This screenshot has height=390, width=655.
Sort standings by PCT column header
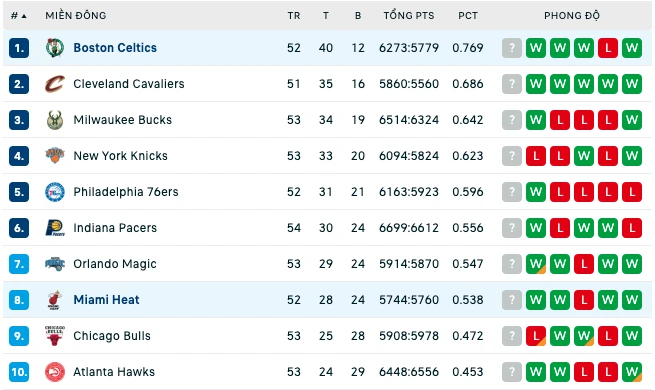[x=467, y=16]
